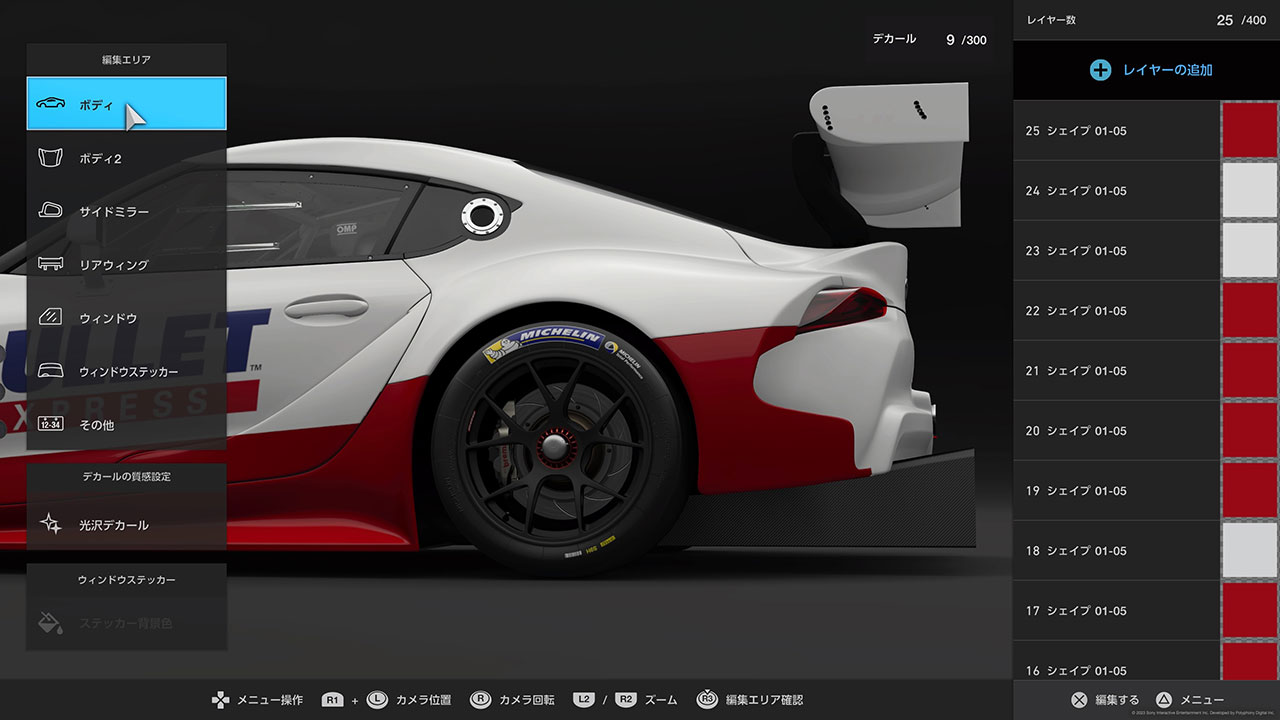Select layer 19 シェイプ 01-05

(1146, 490)
